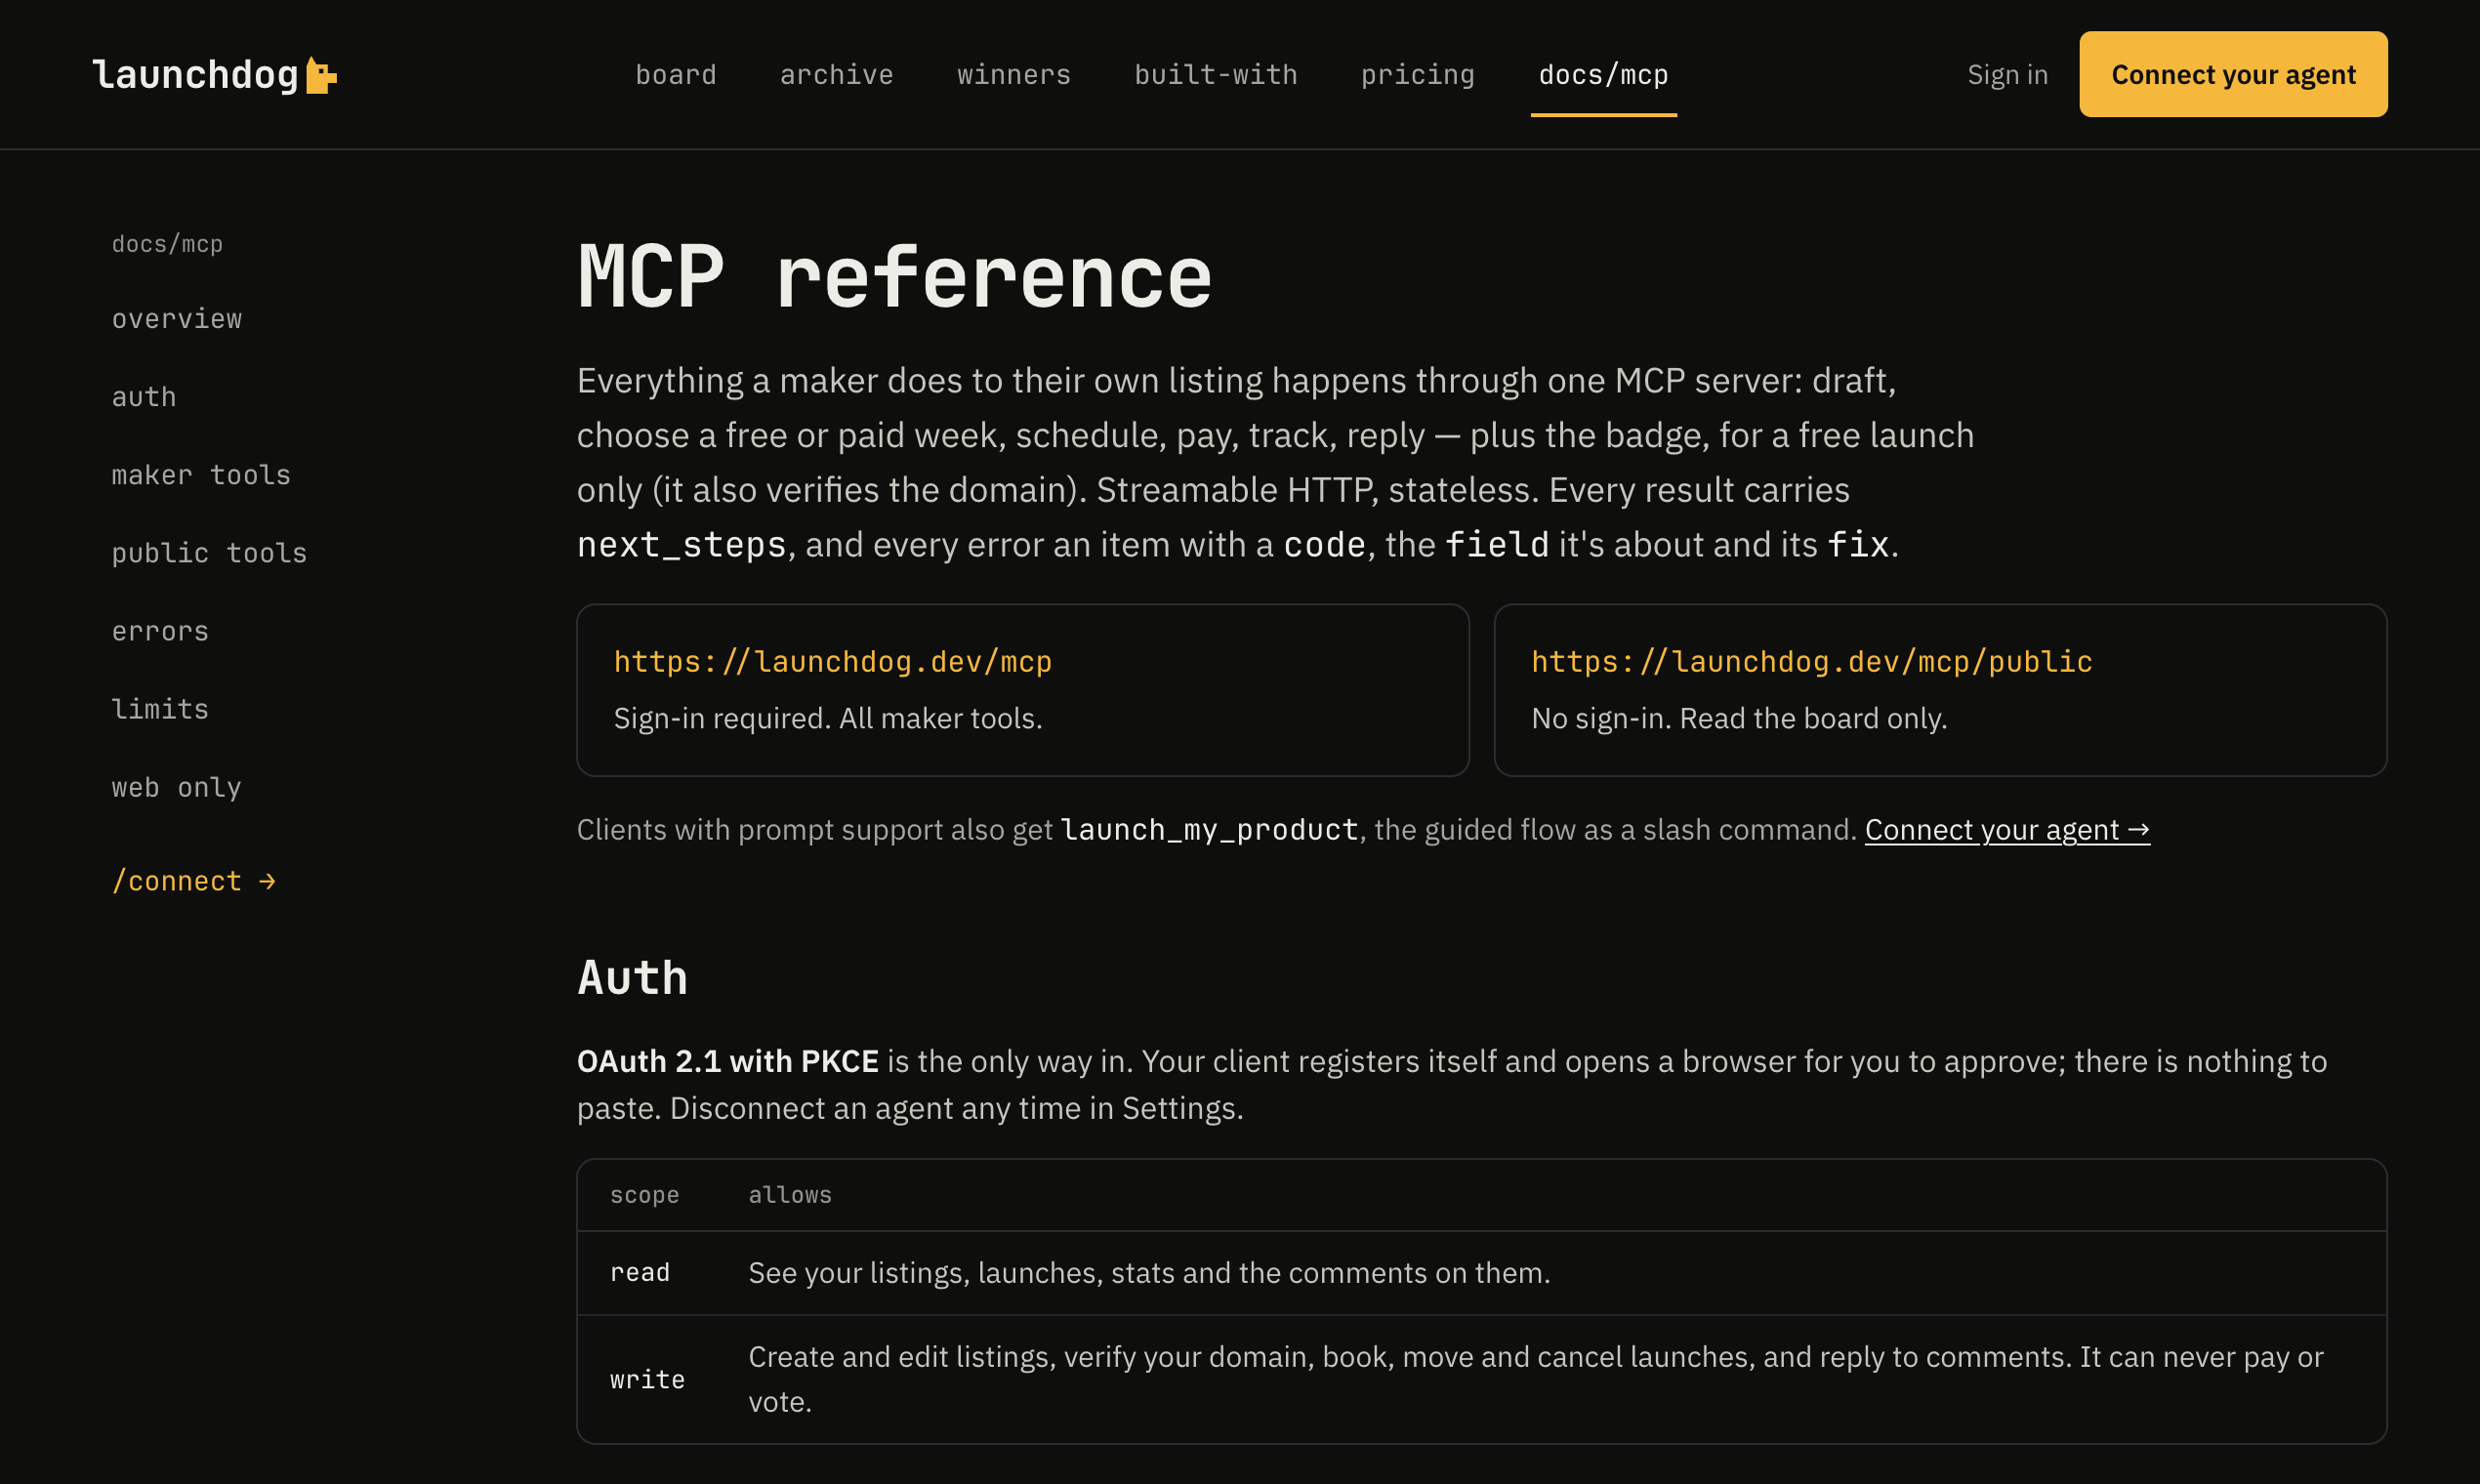This screenshot has height=1484, width=2480.
Task: Follow the inline Connect your agent → link
Action: click(x=2007, y=830)
